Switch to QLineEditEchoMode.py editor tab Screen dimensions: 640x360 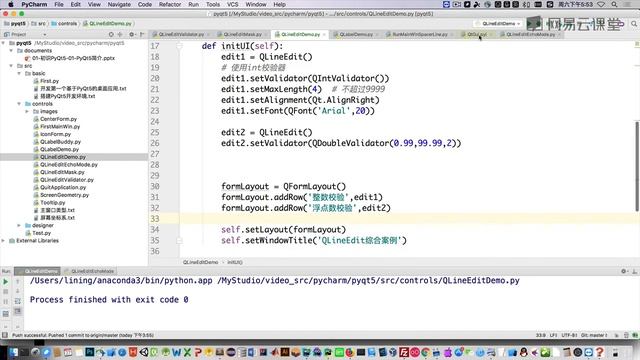pos(530,34)
